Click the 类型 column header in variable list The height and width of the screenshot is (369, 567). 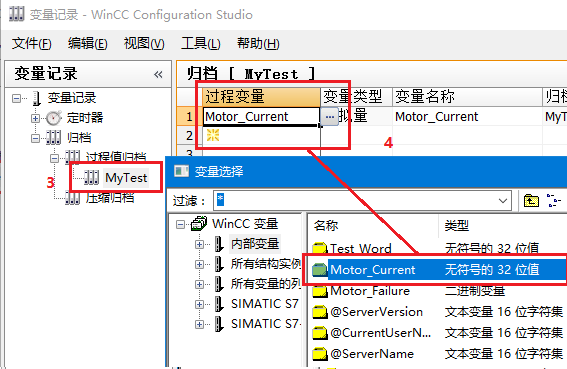[x=503, y=225]
